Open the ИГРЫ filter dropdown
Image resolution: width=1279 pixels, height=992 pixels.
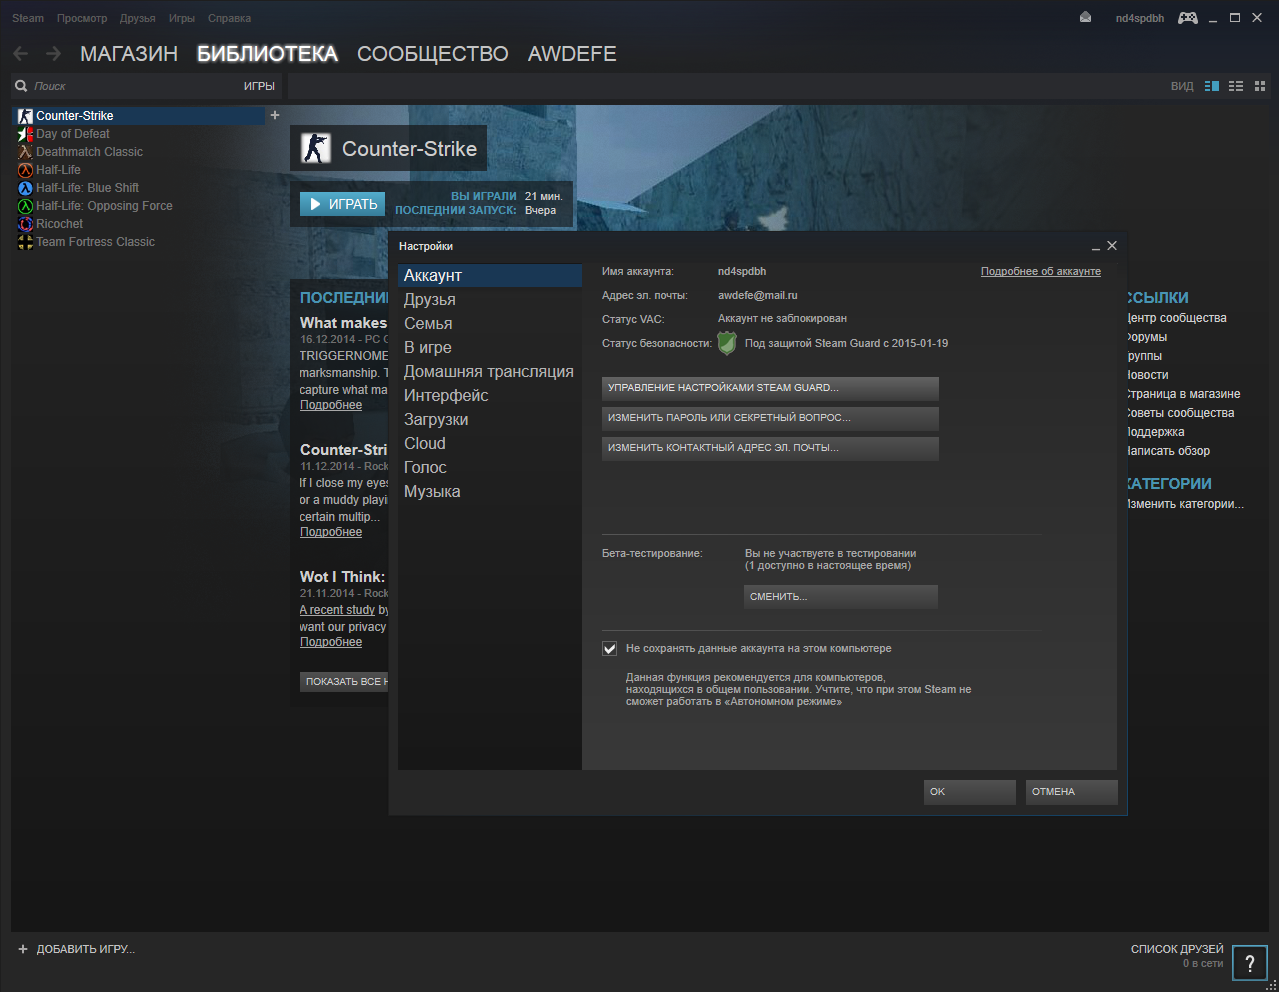coord(259,86)
